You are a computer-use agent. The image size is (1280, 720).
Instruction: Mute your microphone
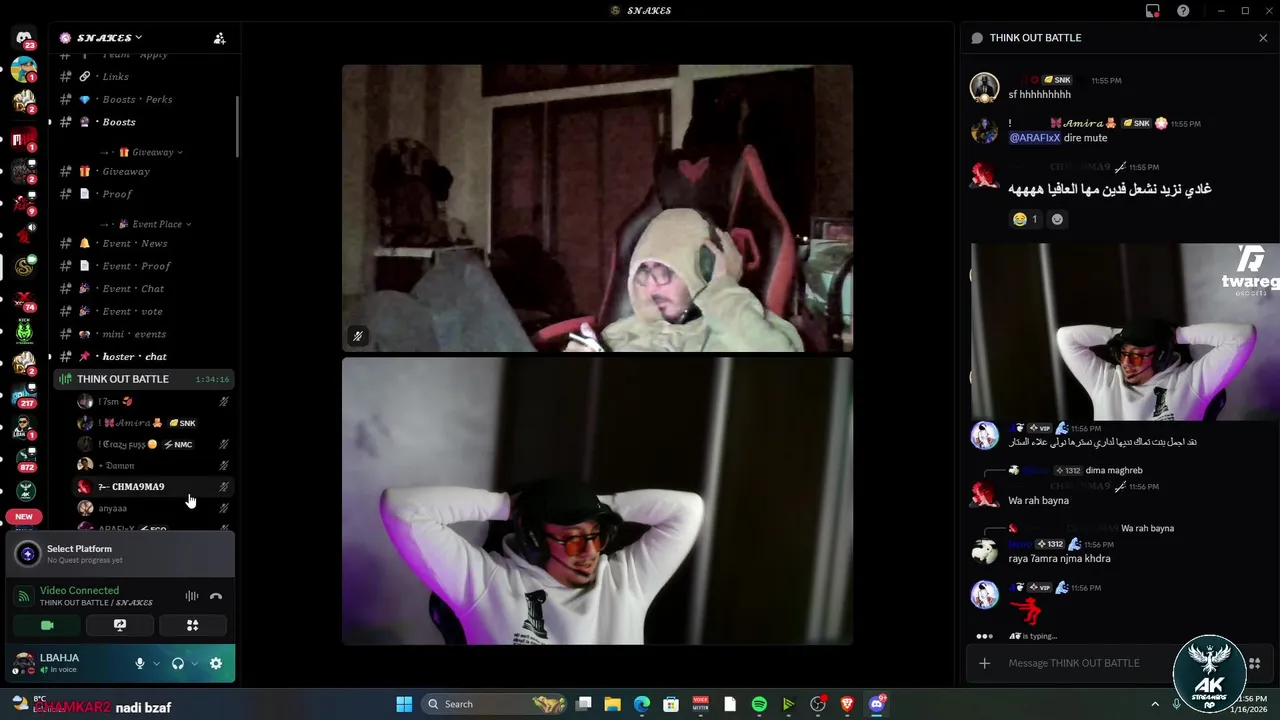click(140, 663)
